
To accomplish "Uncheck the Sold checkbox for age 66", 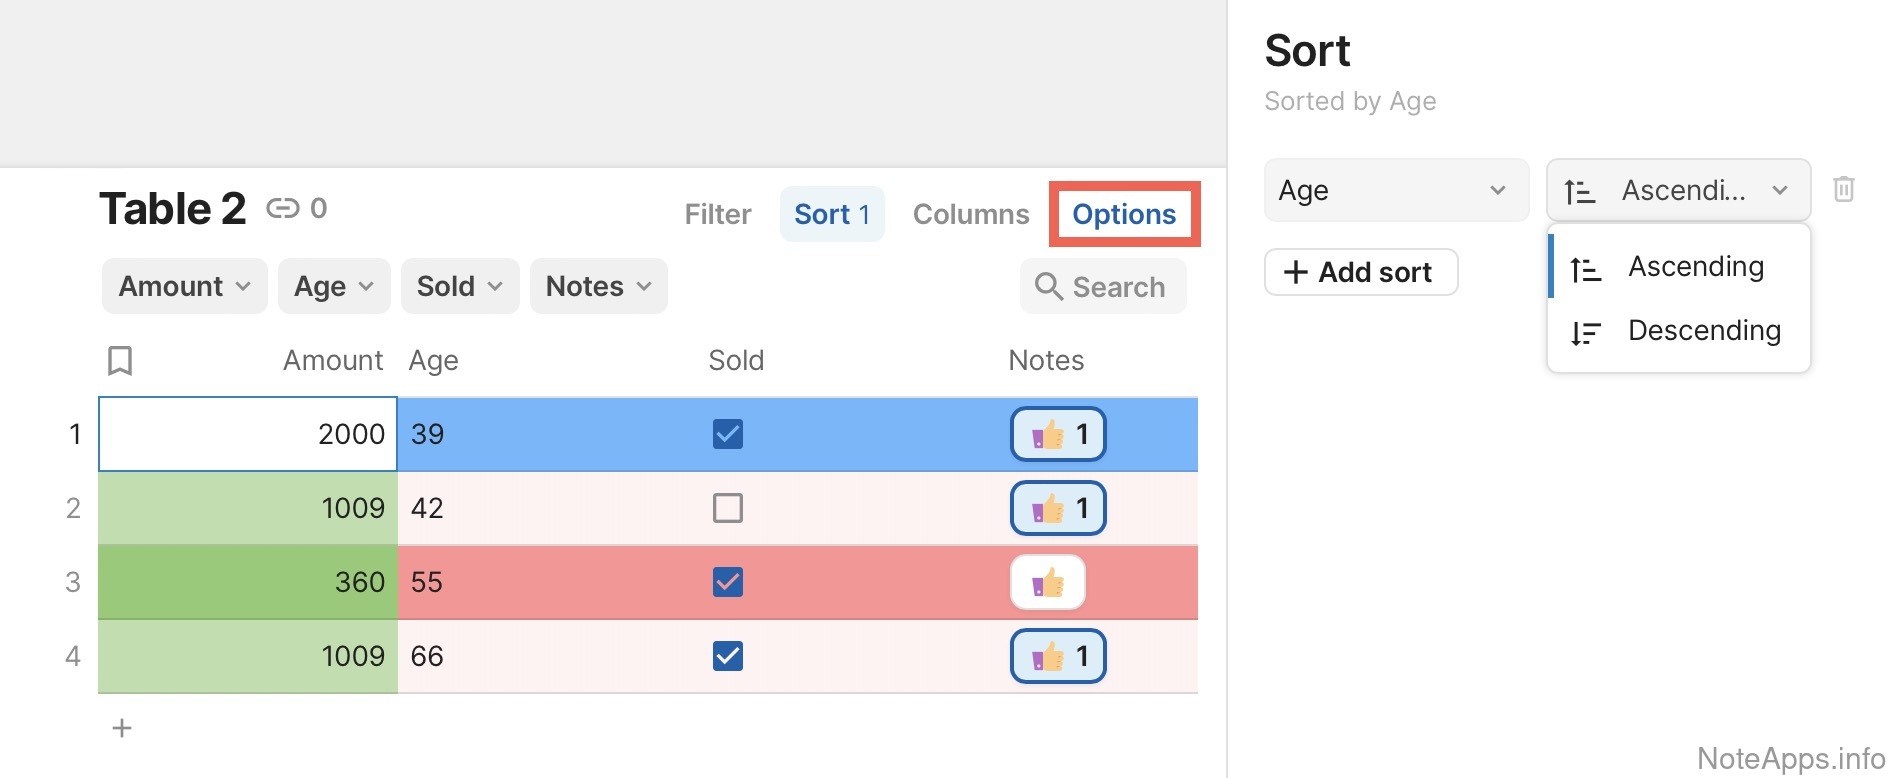I will click(727, 656).
